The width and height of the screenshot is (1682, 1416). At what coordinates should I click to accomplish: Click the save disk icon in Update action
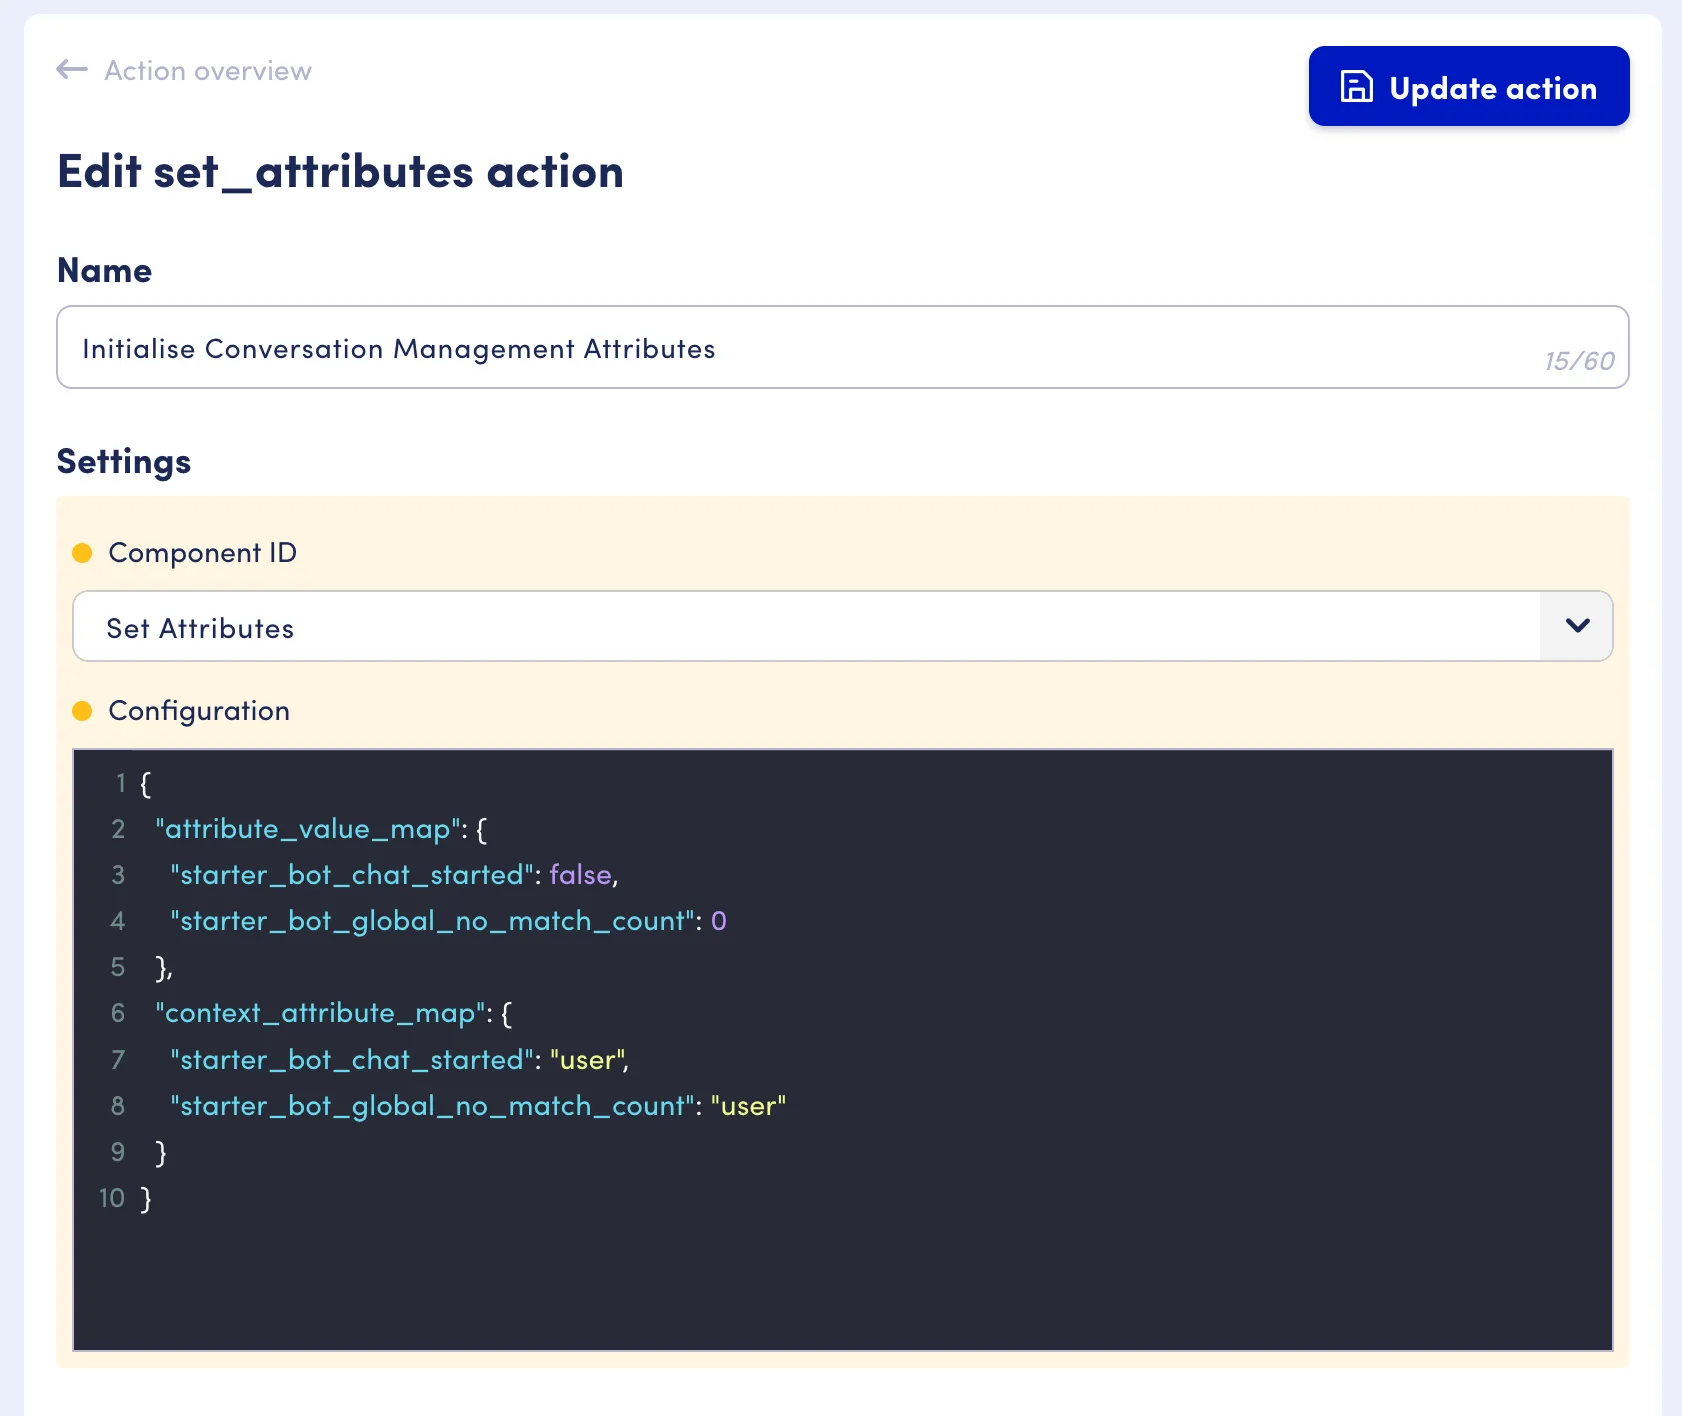tap(1356, 87)
